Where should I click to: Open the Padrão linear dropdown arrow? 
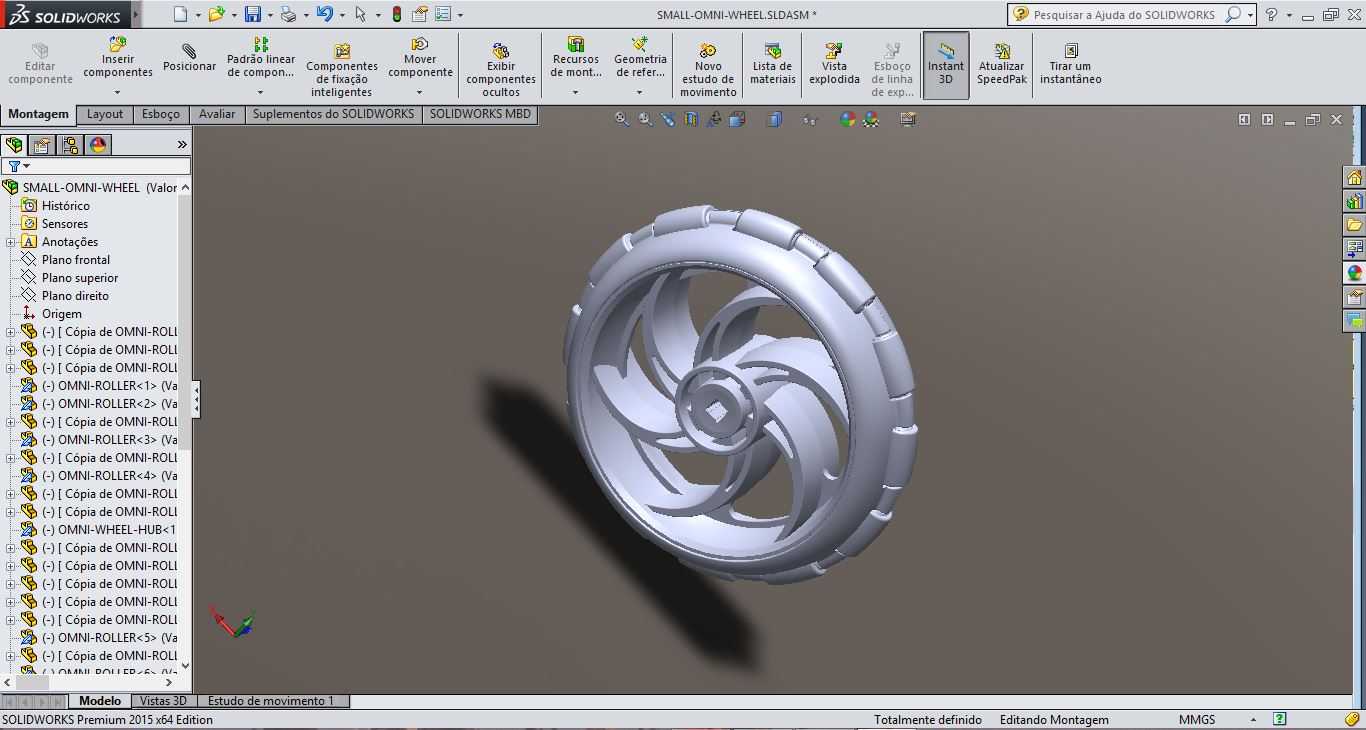click(x=261, y=92)
